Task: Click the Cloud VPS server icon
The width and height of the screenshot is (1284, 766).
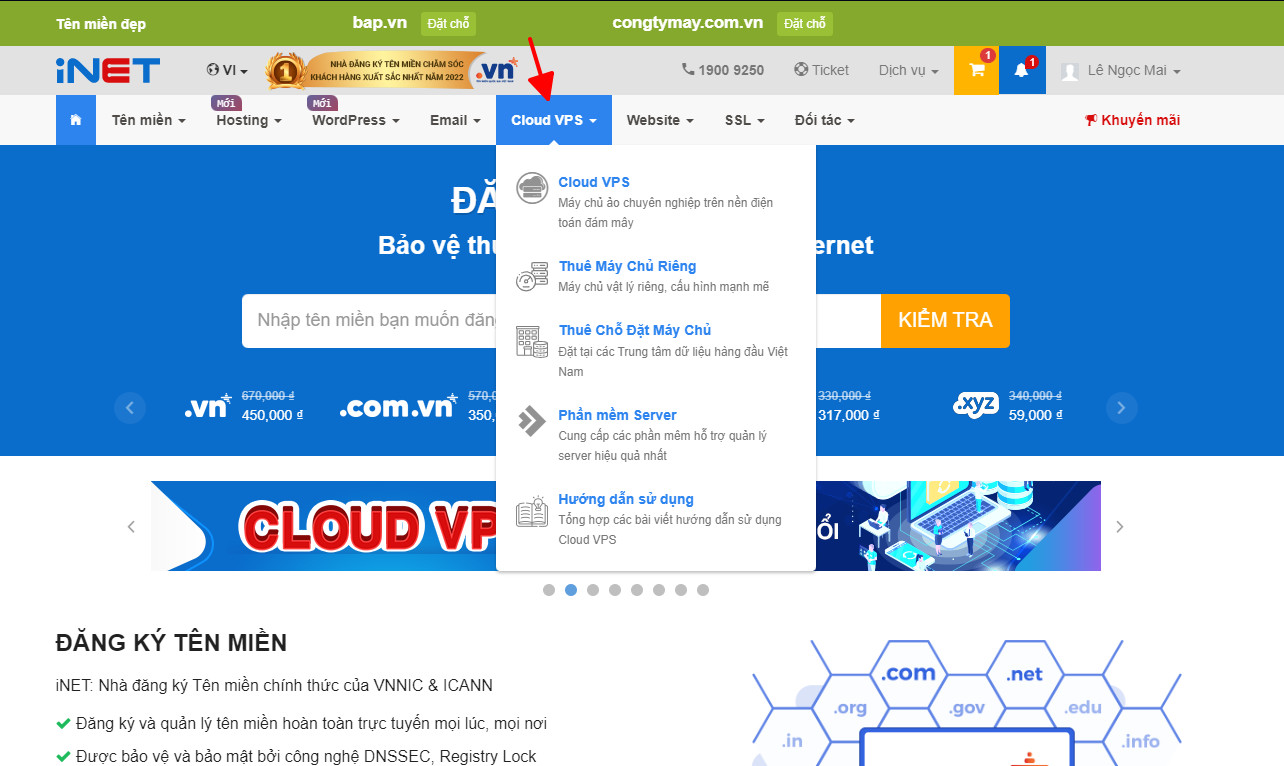Action: (x=532, y=187)
